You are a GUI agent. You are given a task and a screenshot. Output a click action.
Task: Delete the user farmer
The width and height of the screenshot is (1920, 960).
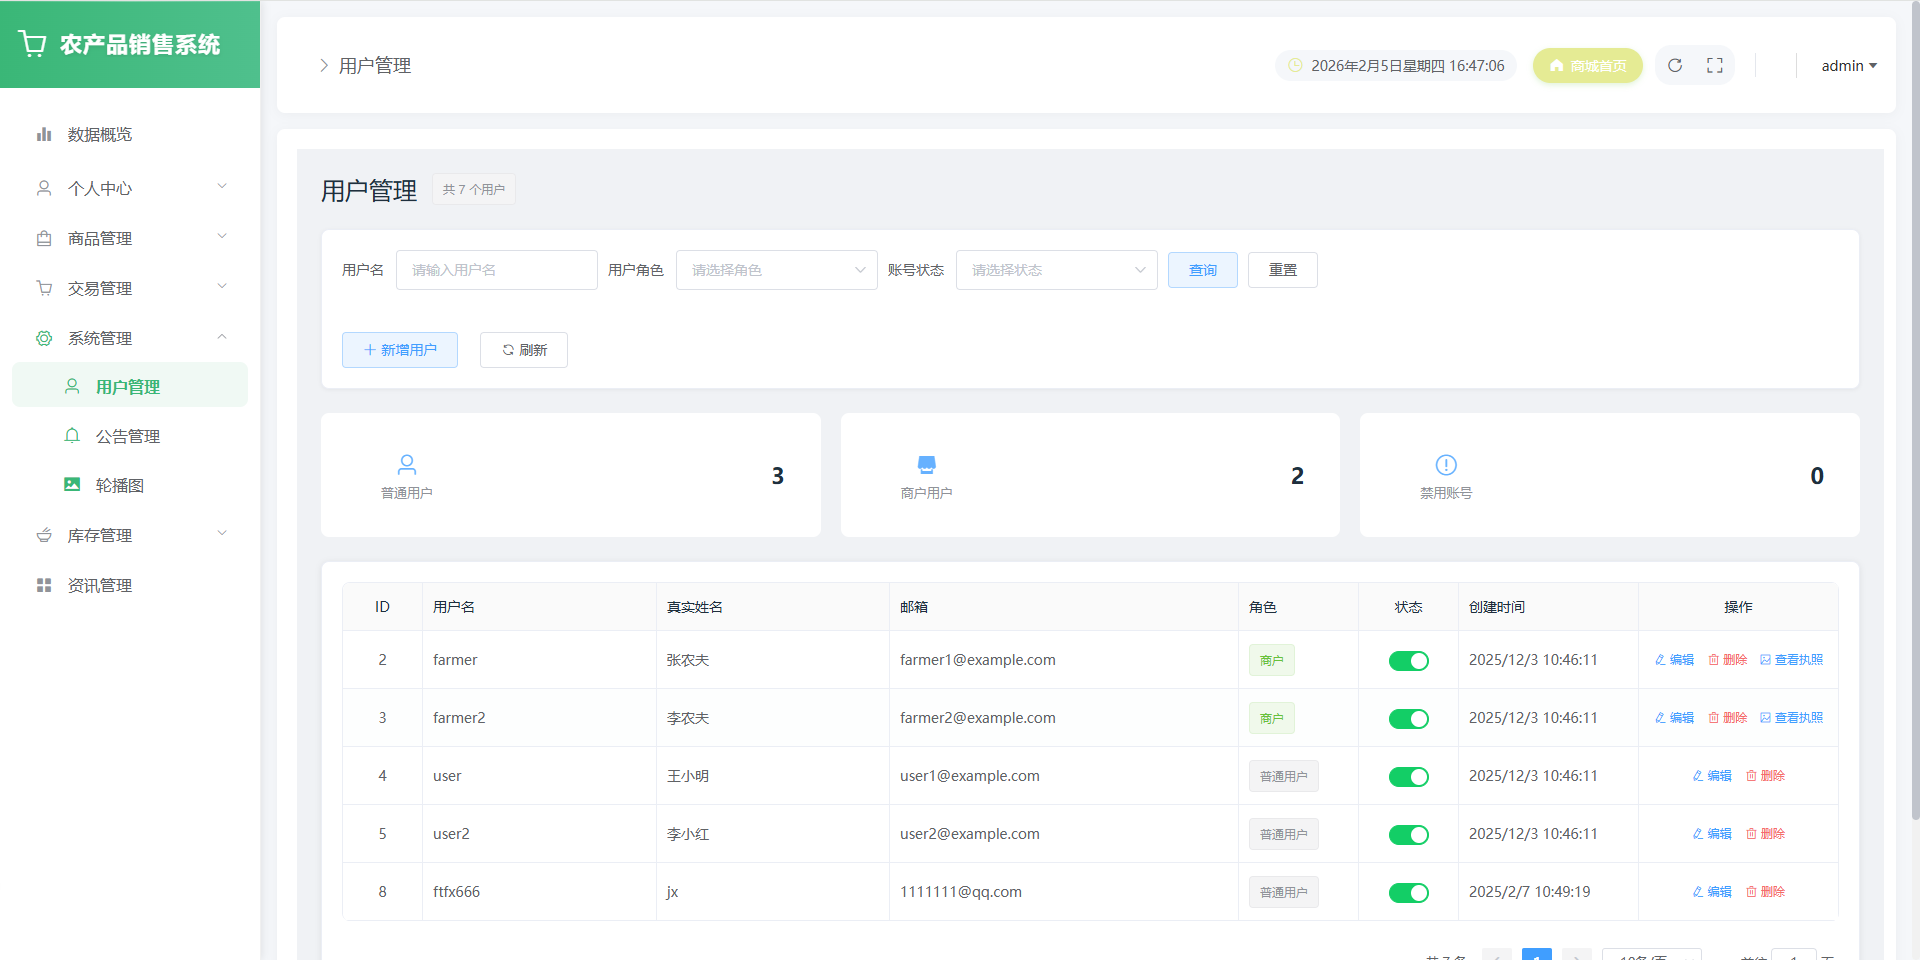point(1727,660)
